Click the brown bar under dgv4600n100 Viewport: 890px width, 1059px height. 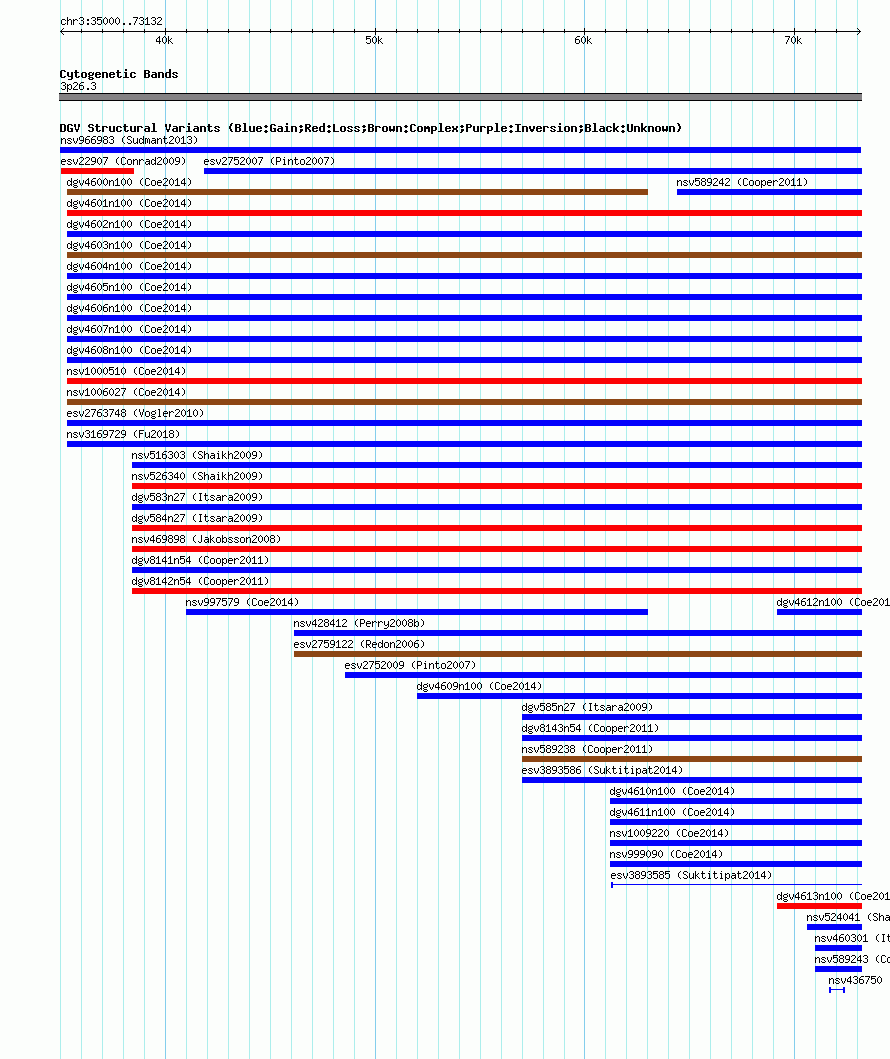pyautogui.click(x=357, y=192)
